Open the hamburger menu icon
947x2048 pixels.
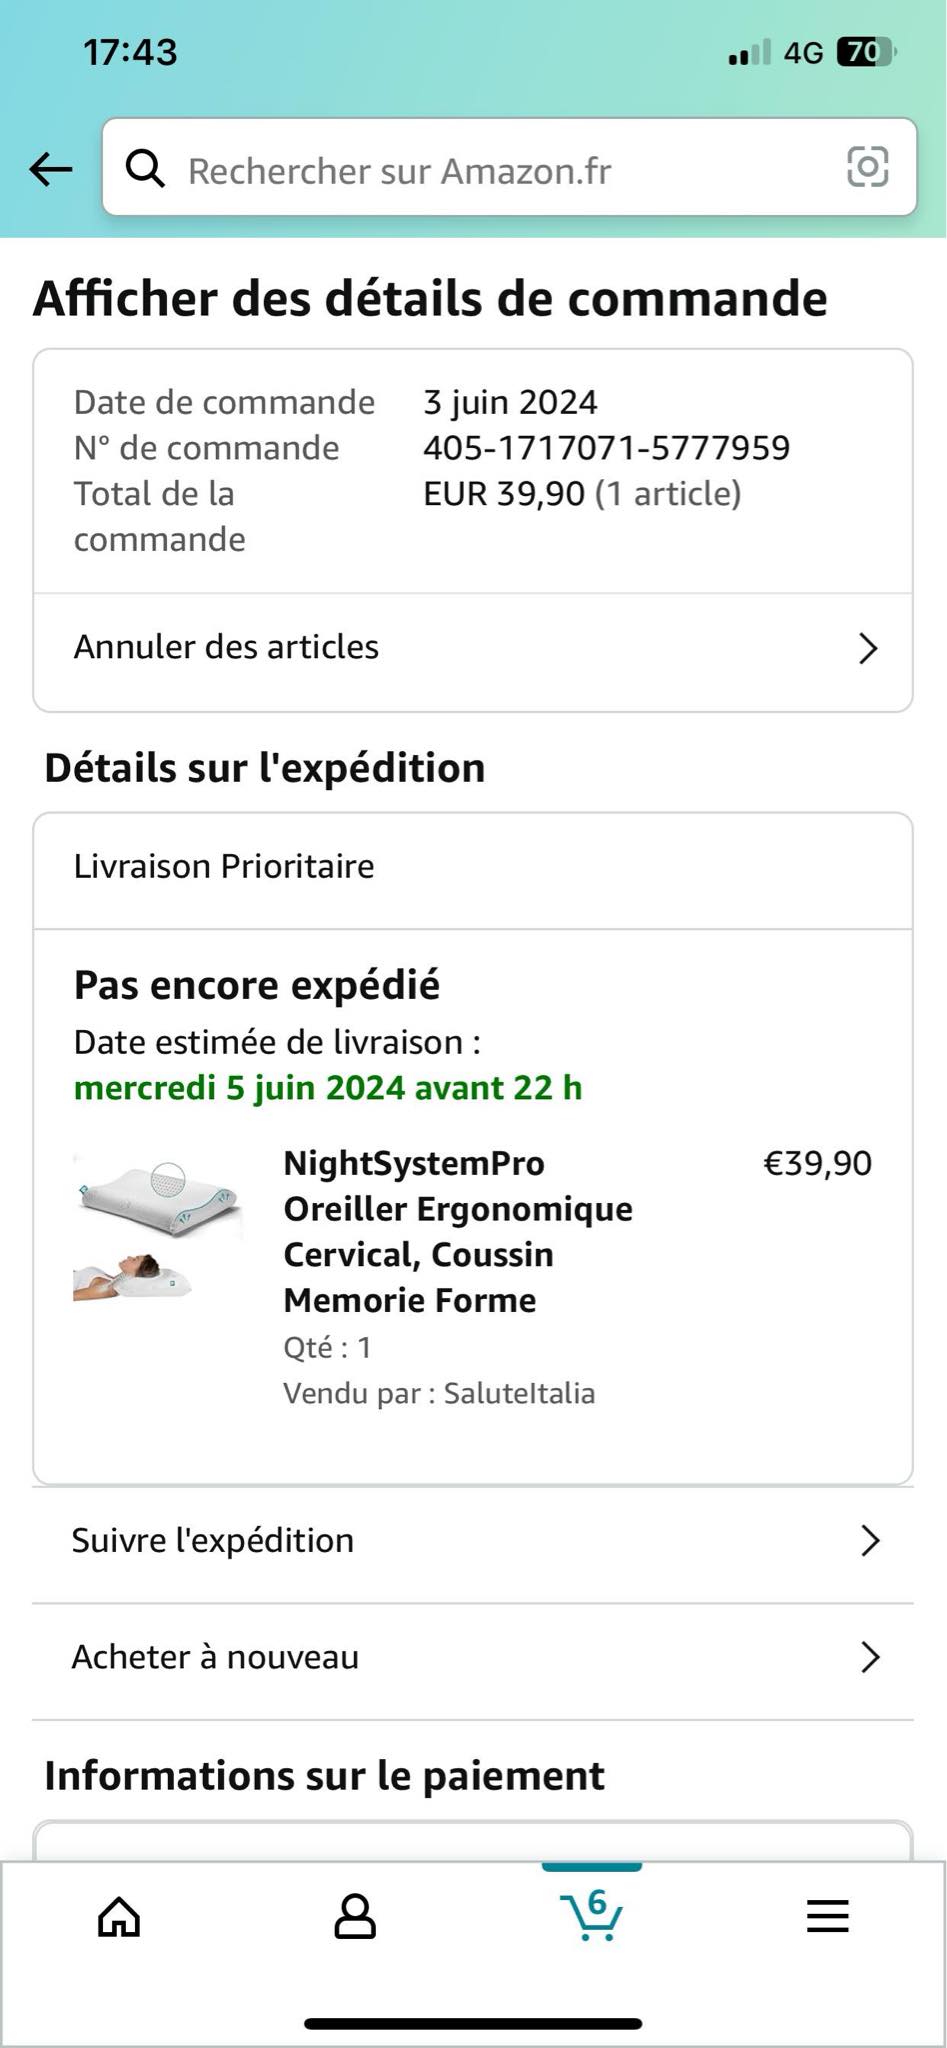(828, 1917)
